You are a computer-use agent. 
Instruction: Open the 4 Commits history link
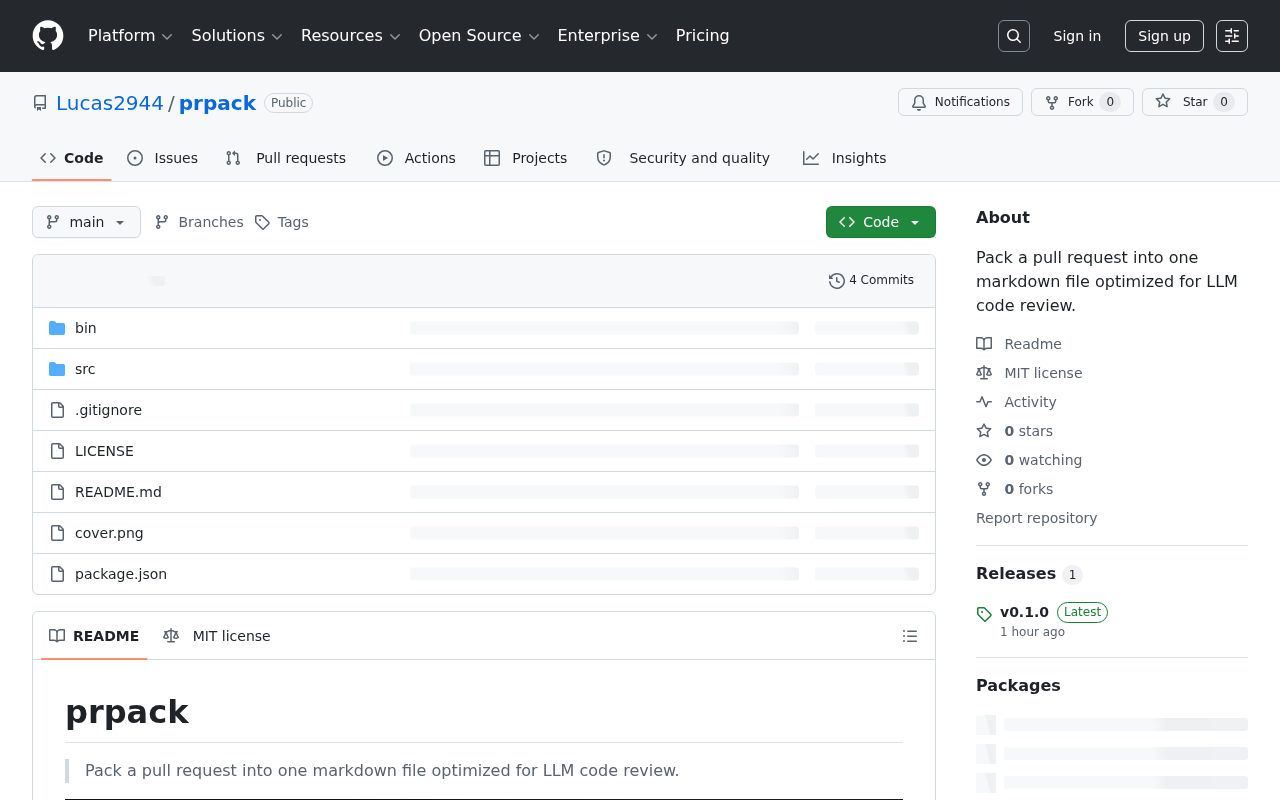click(871, 281)
